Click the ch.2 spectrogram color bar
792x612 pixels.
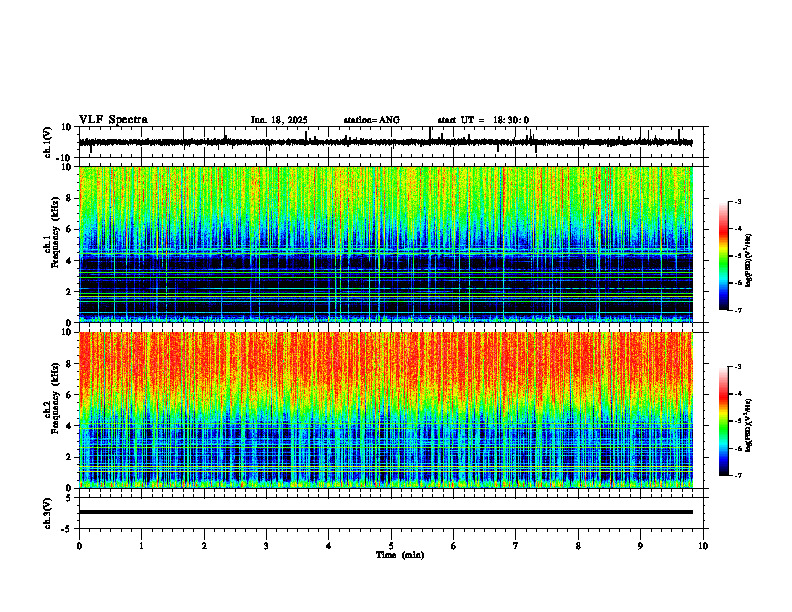(x=723, y=421)
